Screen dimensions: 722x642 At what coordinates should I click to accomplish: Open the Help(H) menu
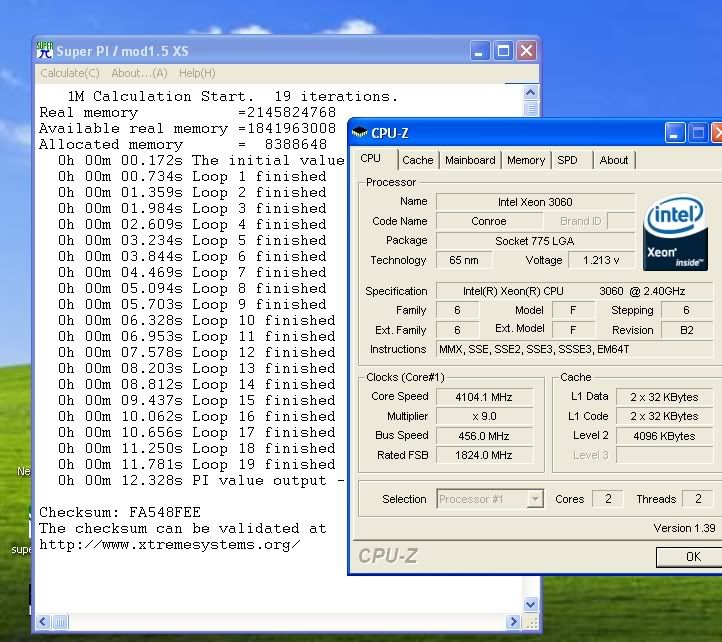point(197,73)
